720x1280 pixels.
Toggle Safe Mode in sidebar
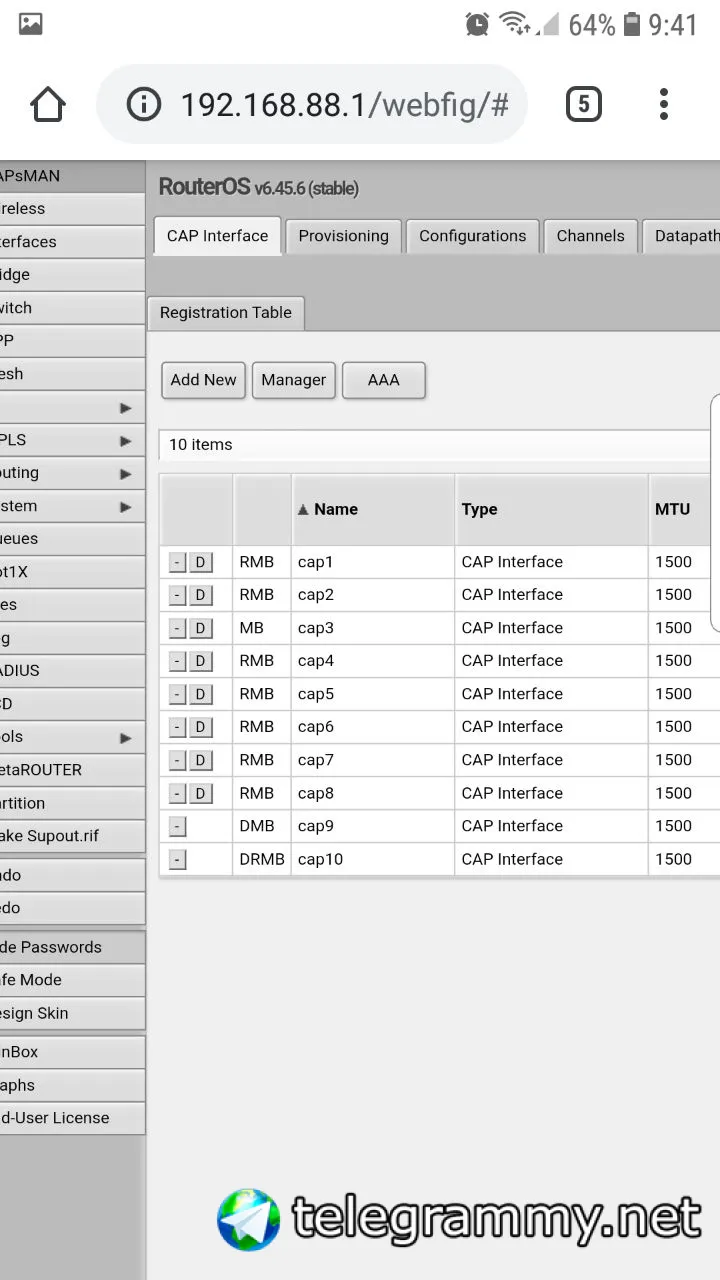coord(72,980)
